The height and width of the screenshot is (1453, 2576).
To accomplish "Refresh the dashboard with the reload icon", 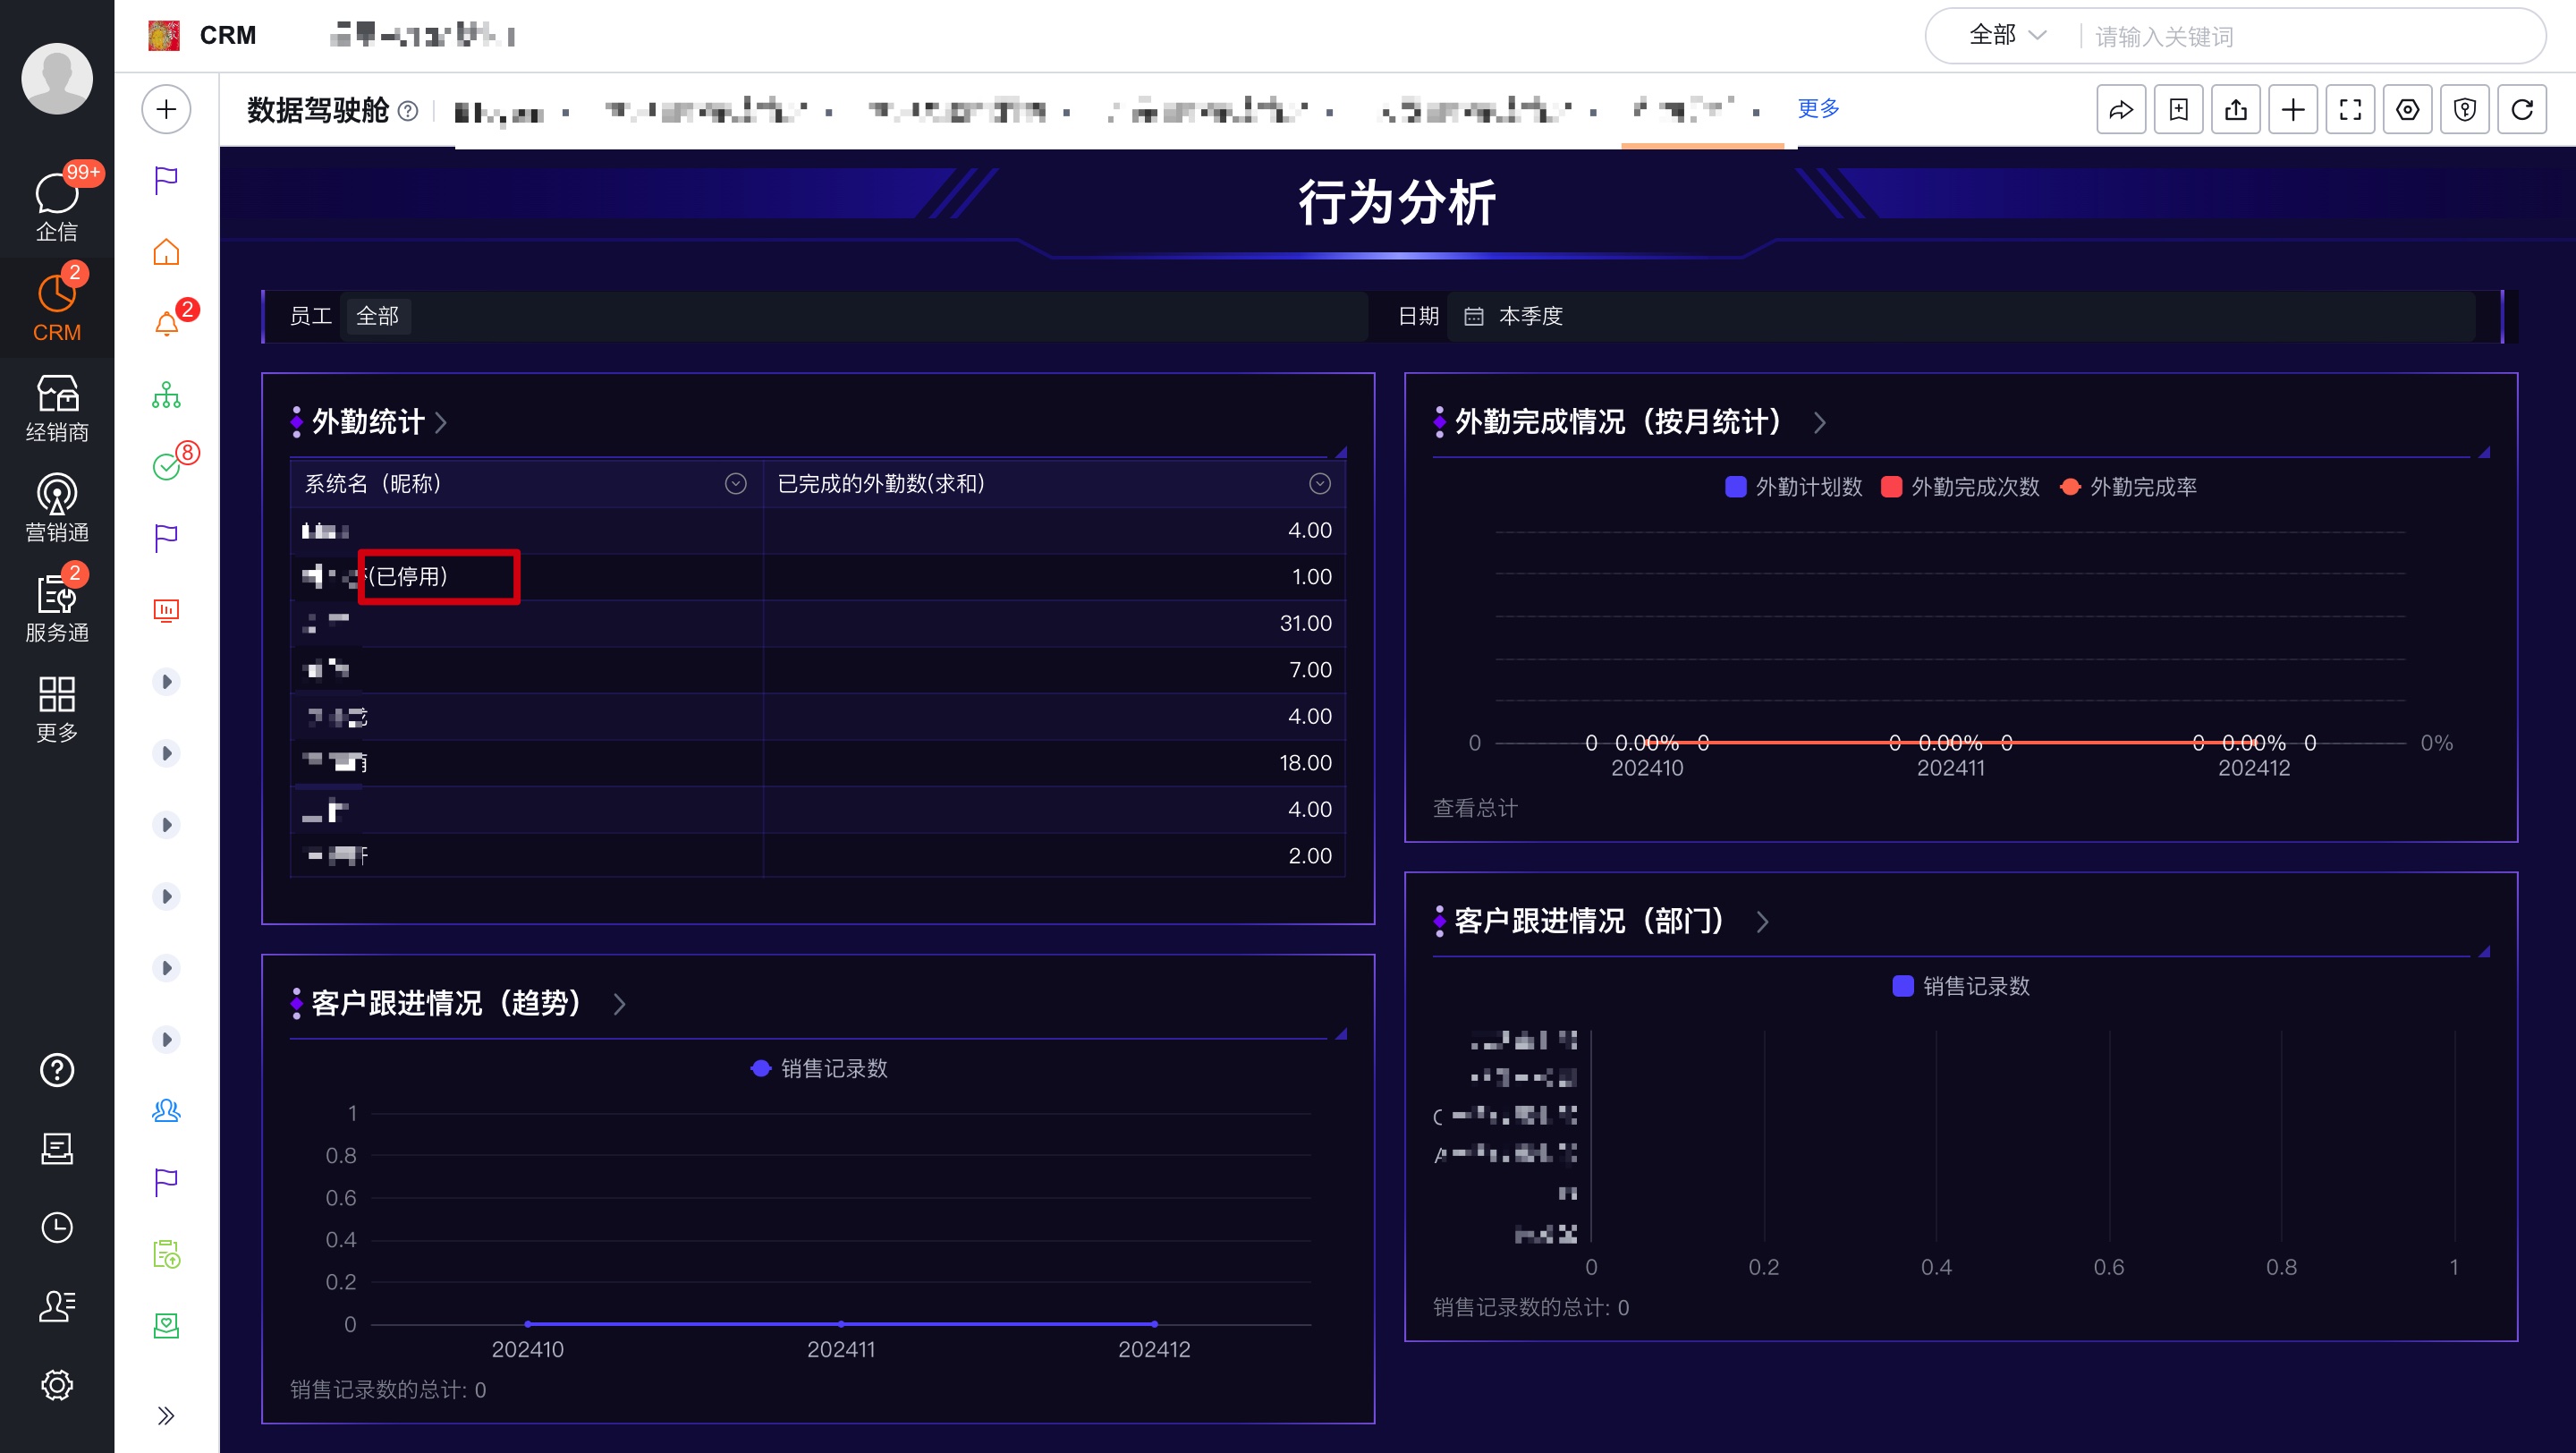I will click(2523, 109).
